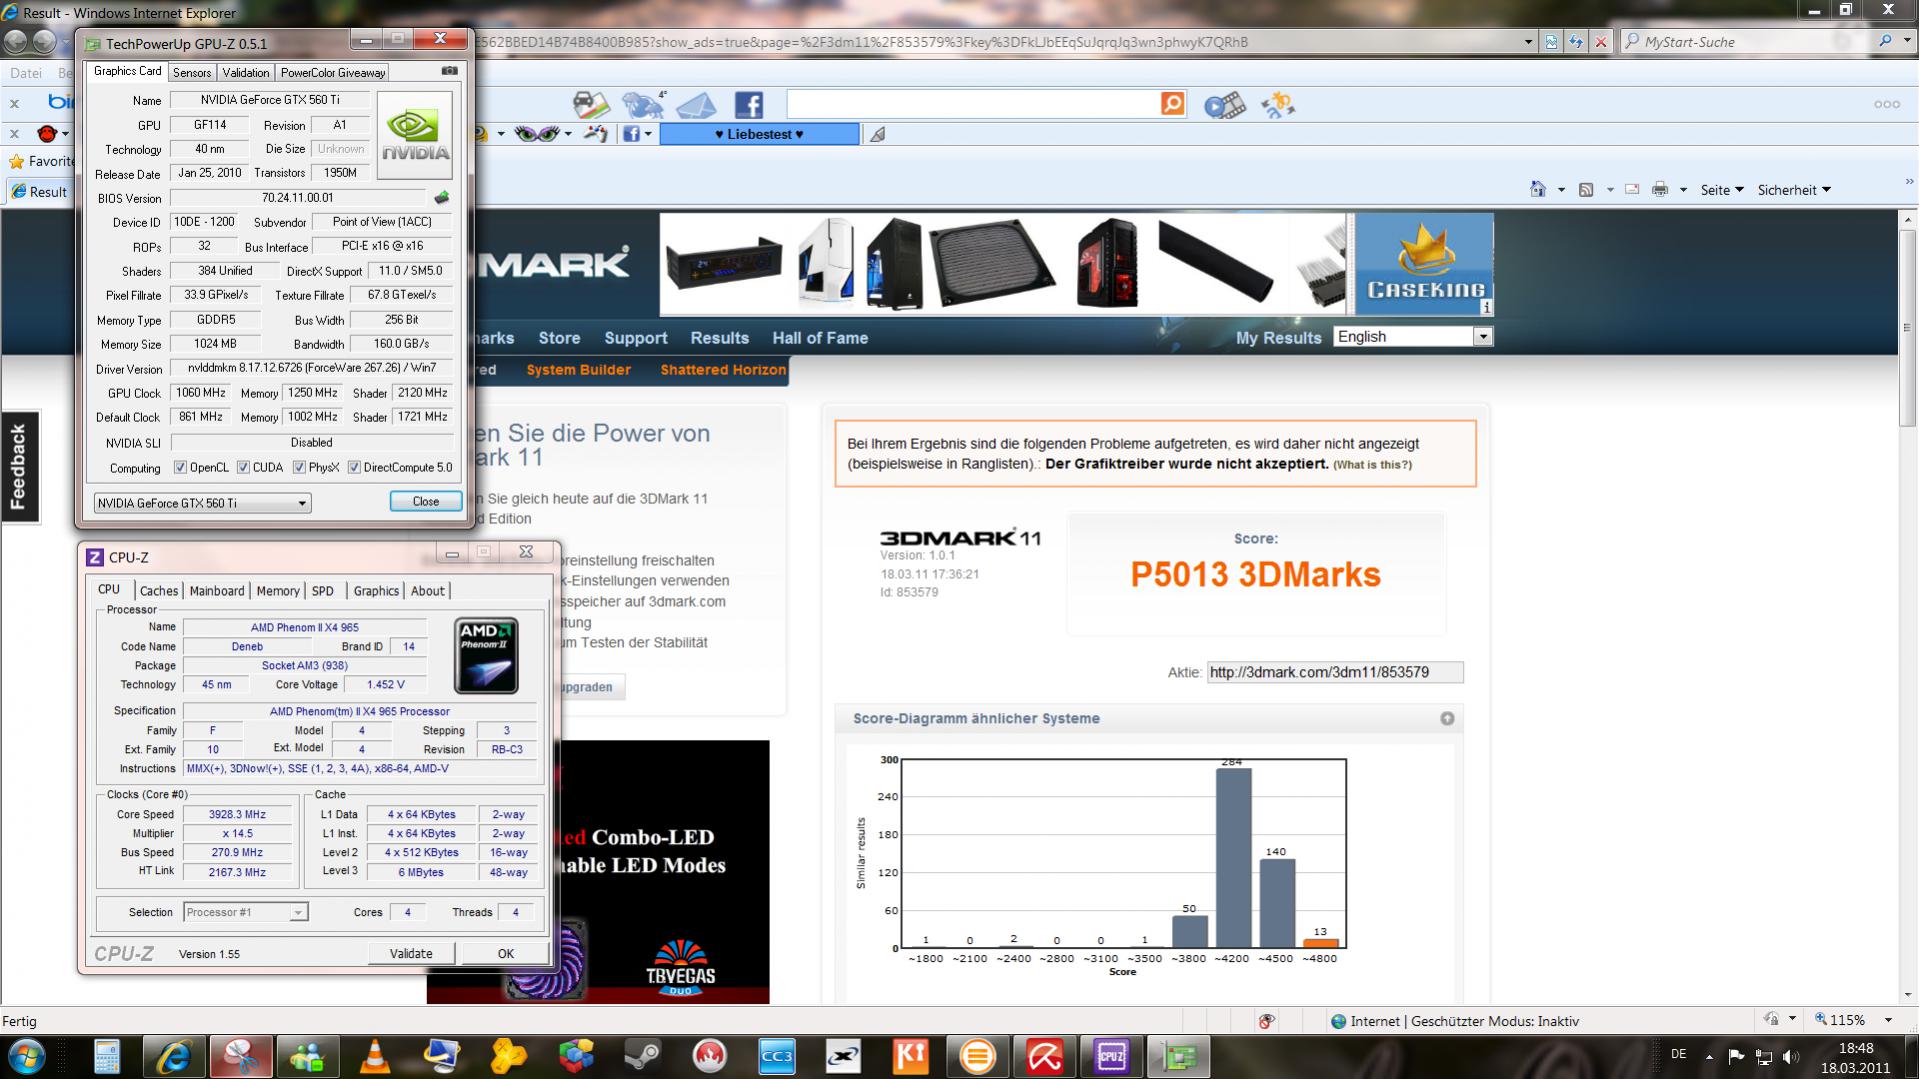1919x1079 pixels.
Task: Click Close button in GPU-Z
Action: point(425,502)
